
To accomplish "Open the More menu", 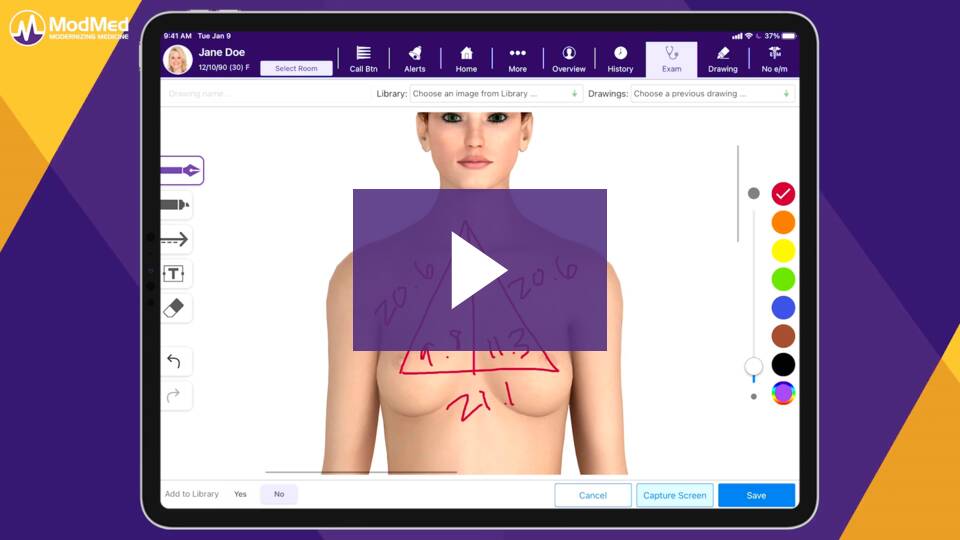I will pyautogui.click(x=517, y=59).
